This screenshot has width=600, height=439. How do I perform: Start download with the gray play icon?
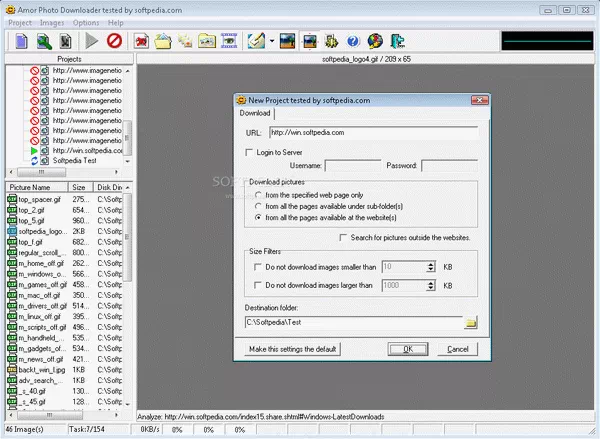point(91,41)
